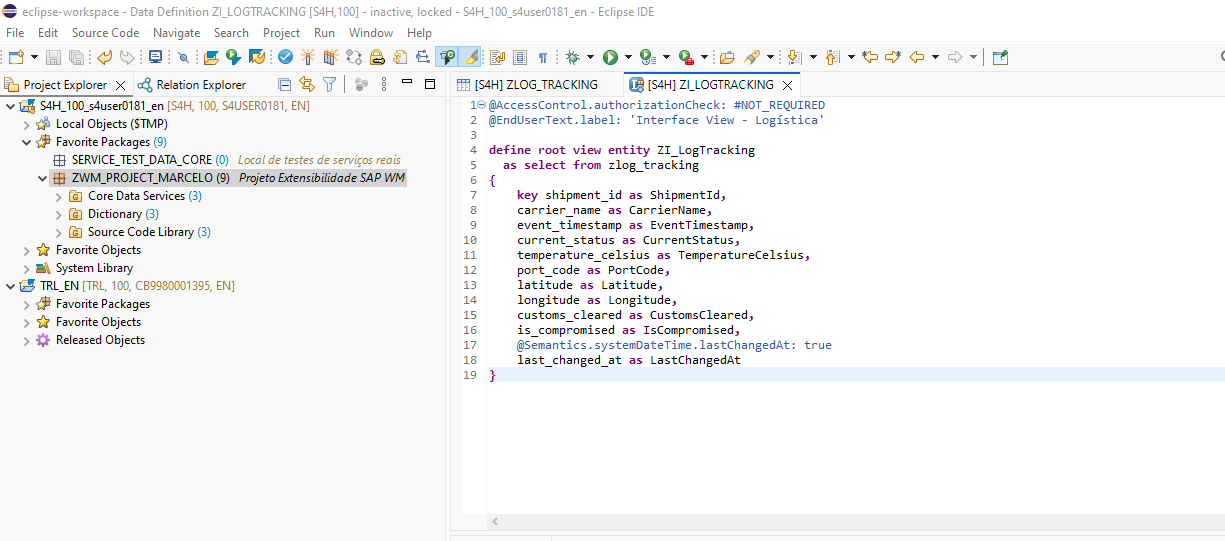The image size is (1225, 541).
Task: Click the Back navigation arrow icon
Action: click(916, 57)
